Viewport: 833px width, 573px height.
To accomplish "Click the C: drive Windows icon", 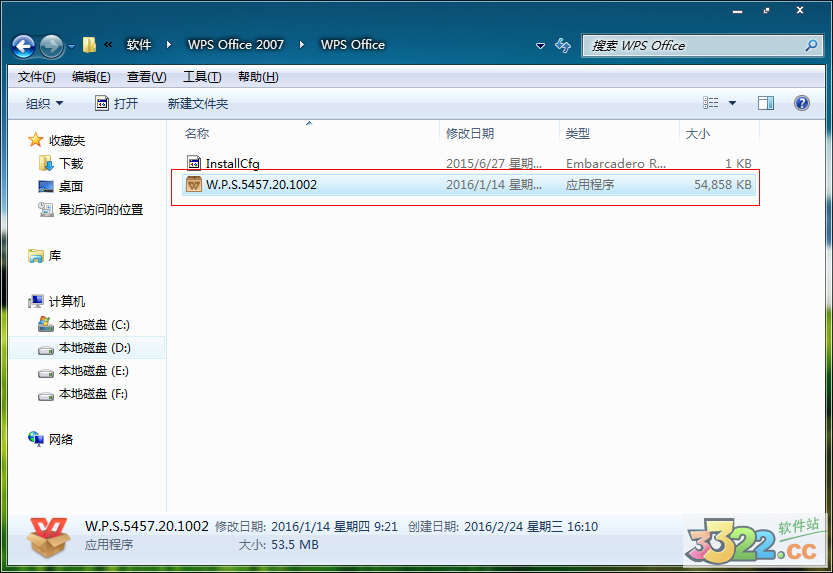I will [46, 324].
